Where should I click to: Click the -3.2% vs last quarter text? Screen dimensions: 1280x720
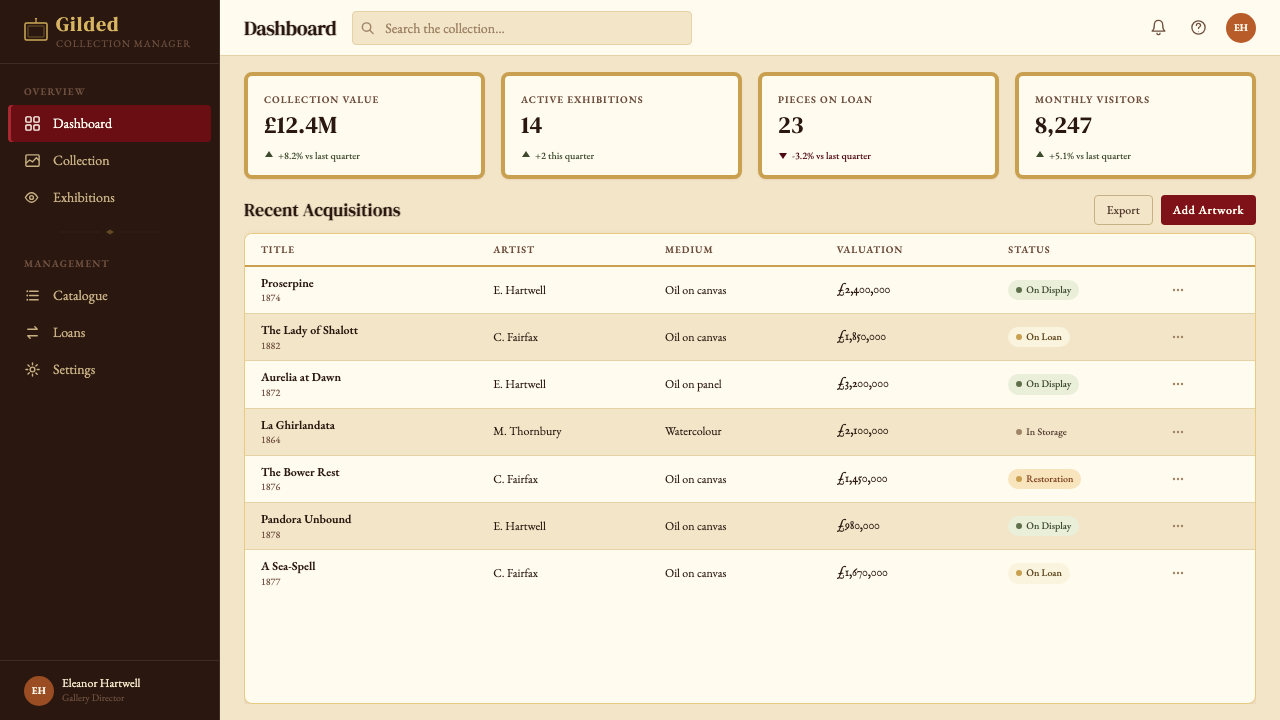pyautogui.click(x=831, y=156)
